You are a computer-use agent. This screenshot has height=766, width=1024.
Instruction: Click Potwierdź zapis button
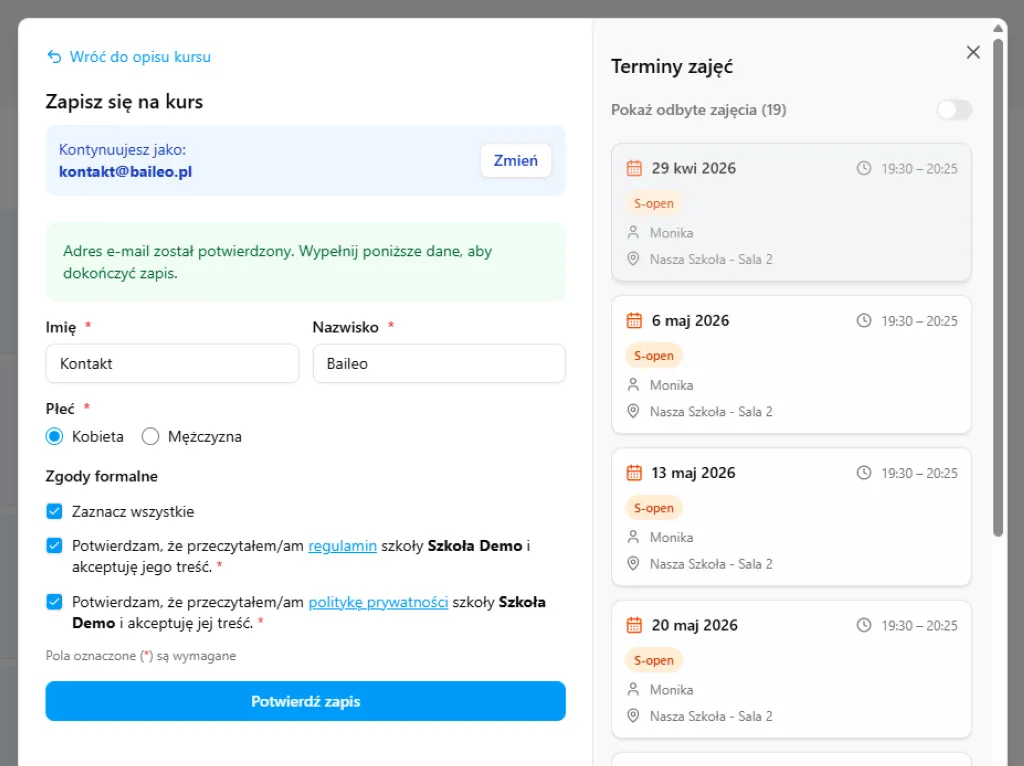click(306, 701)
